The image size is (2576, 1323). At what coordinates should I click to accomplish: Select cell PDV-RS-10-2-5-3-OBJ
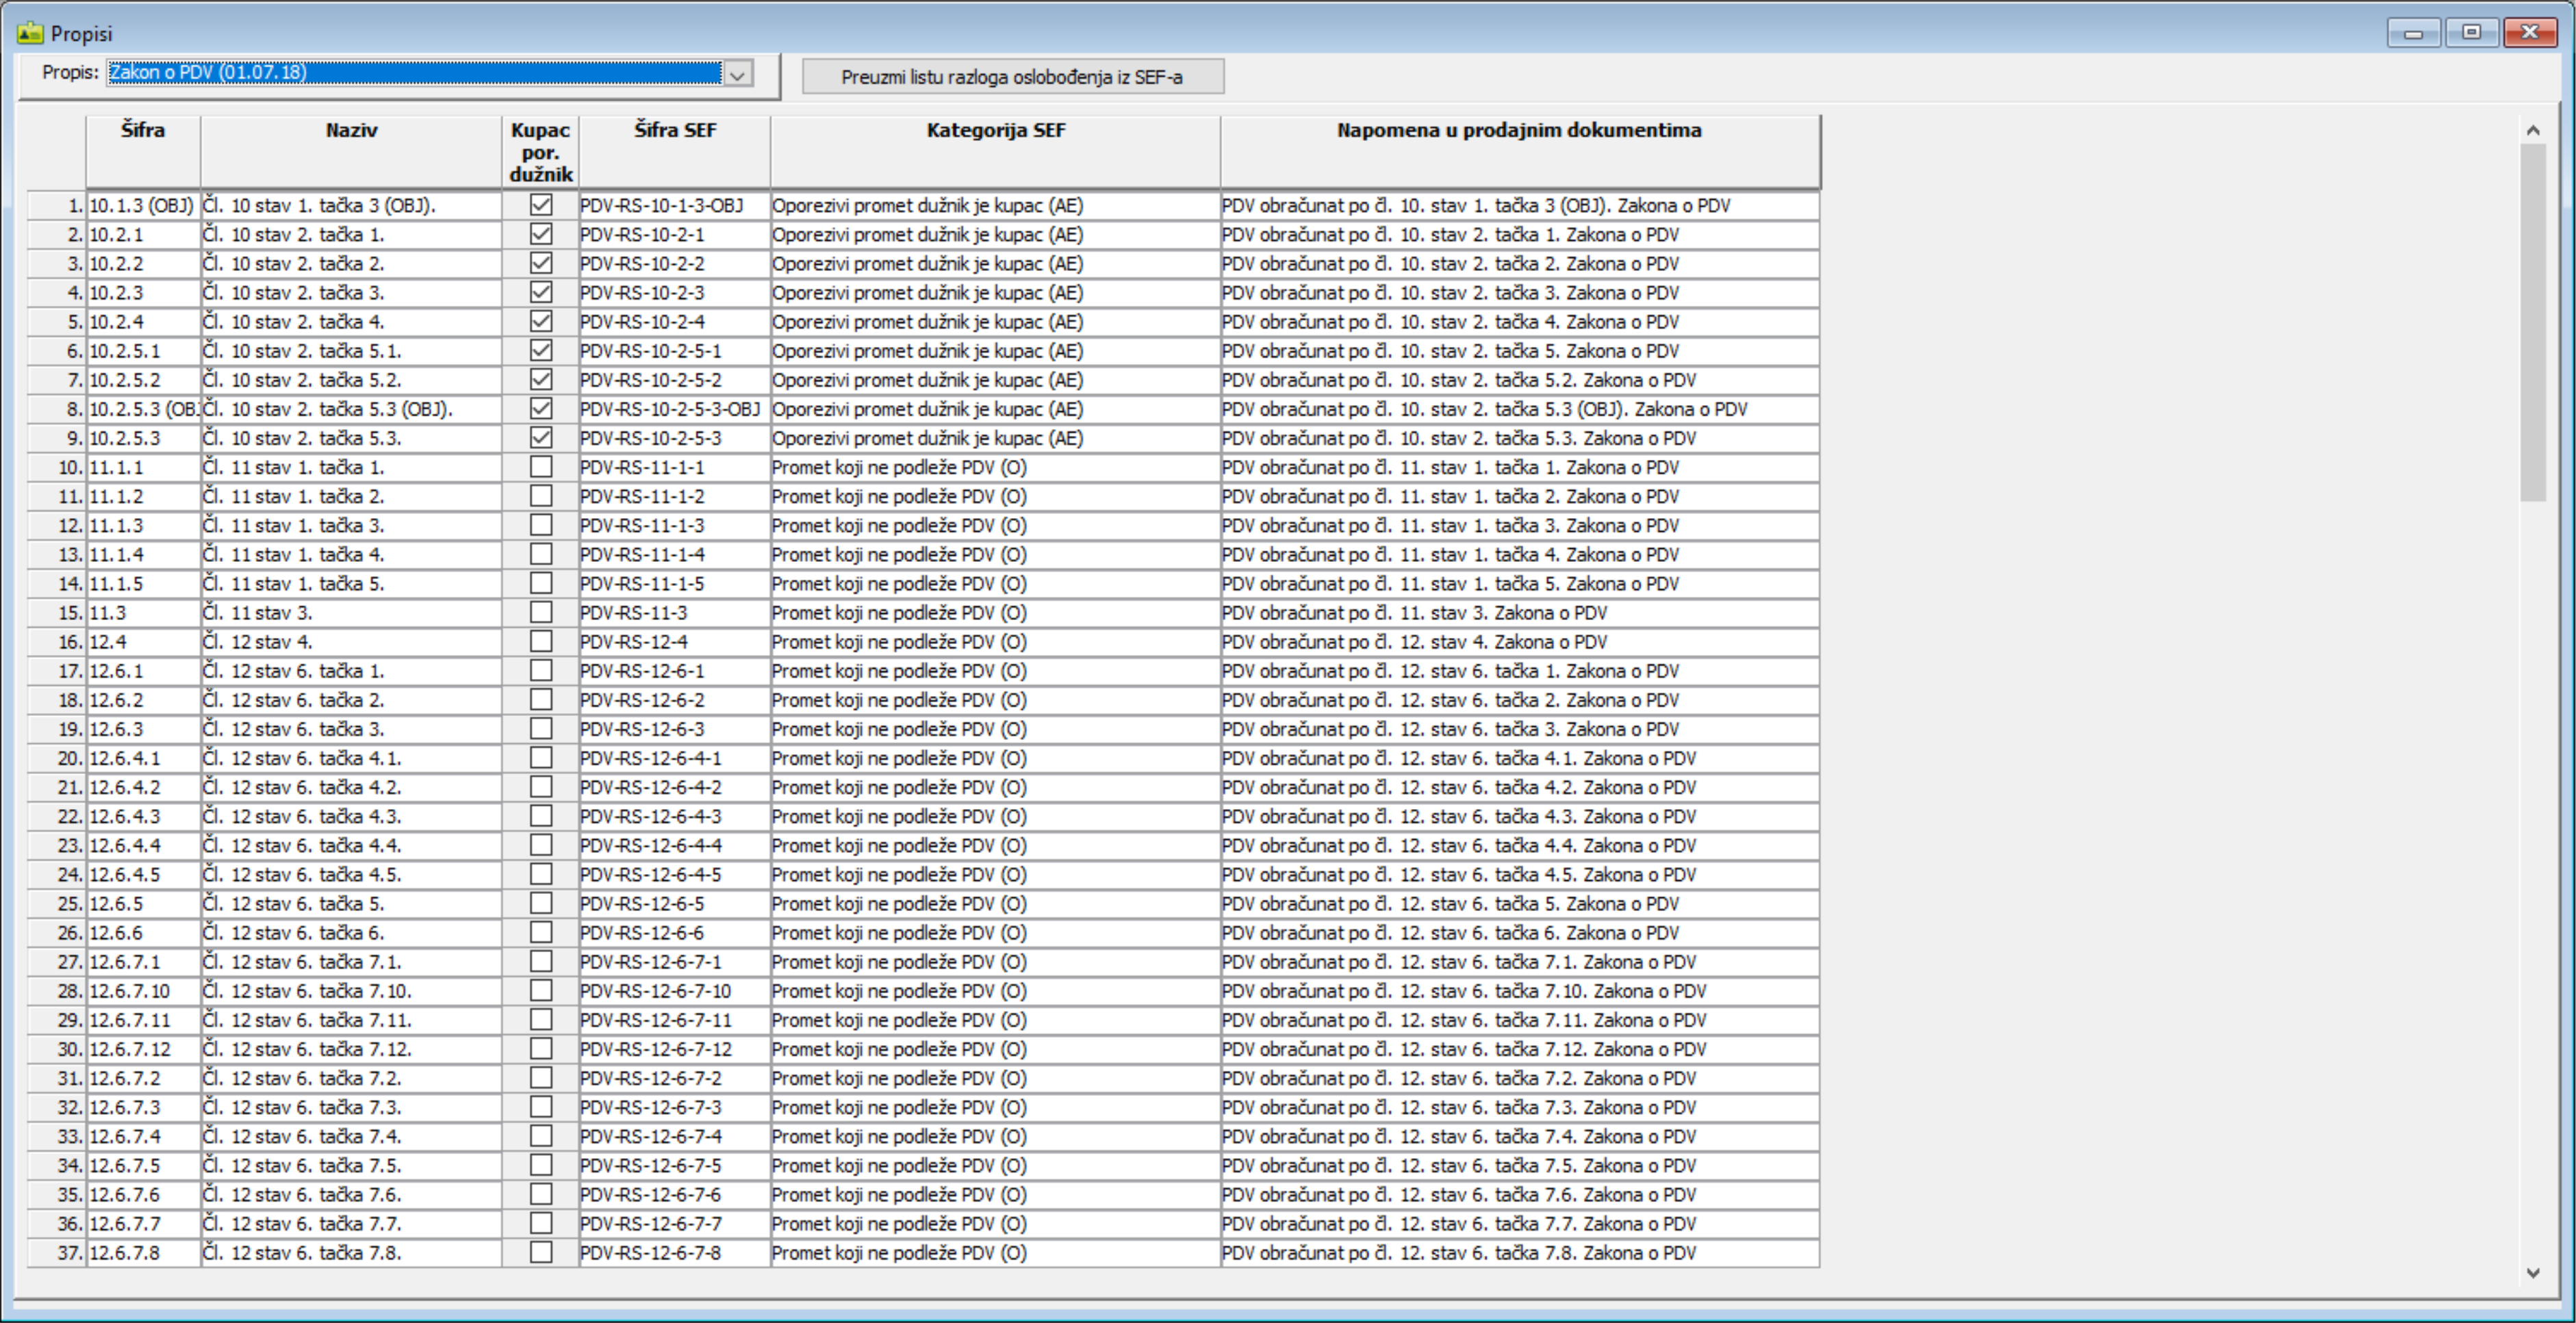(675, 409)
